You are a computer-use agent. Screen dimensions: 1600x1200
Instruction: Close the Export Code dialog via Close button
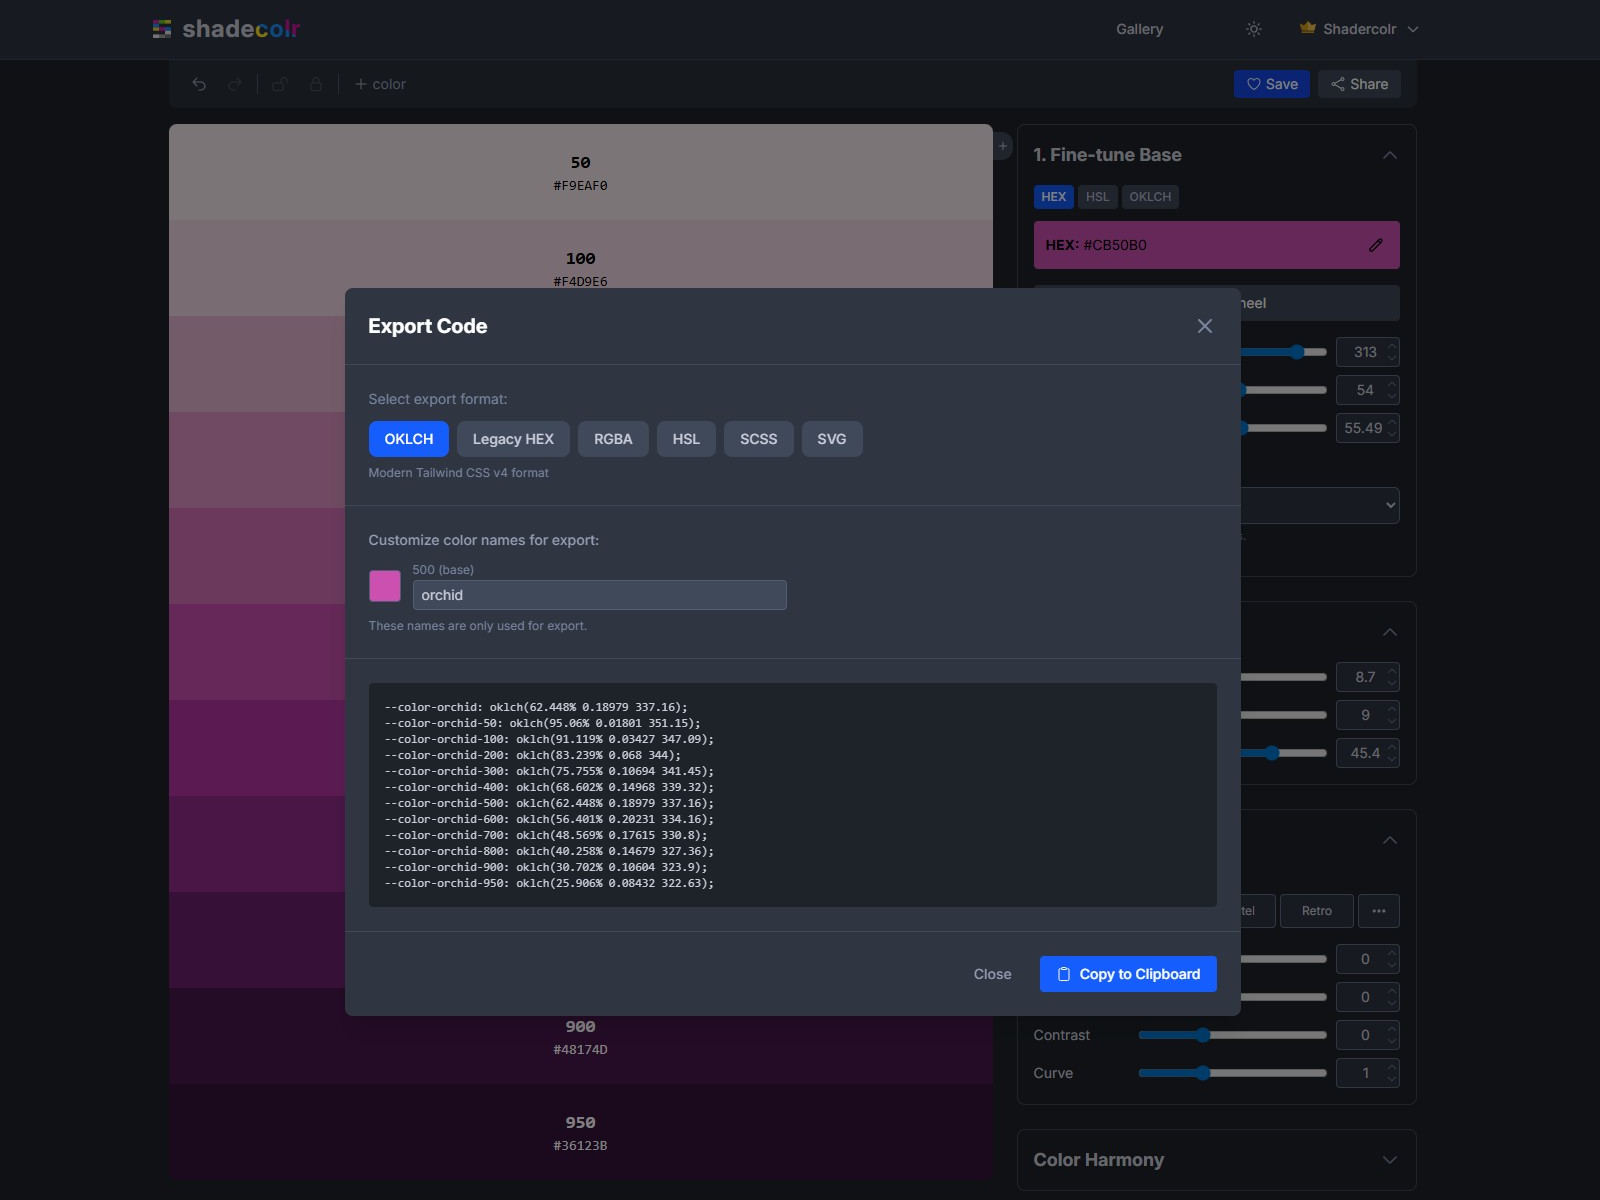[x=991, y=973]
